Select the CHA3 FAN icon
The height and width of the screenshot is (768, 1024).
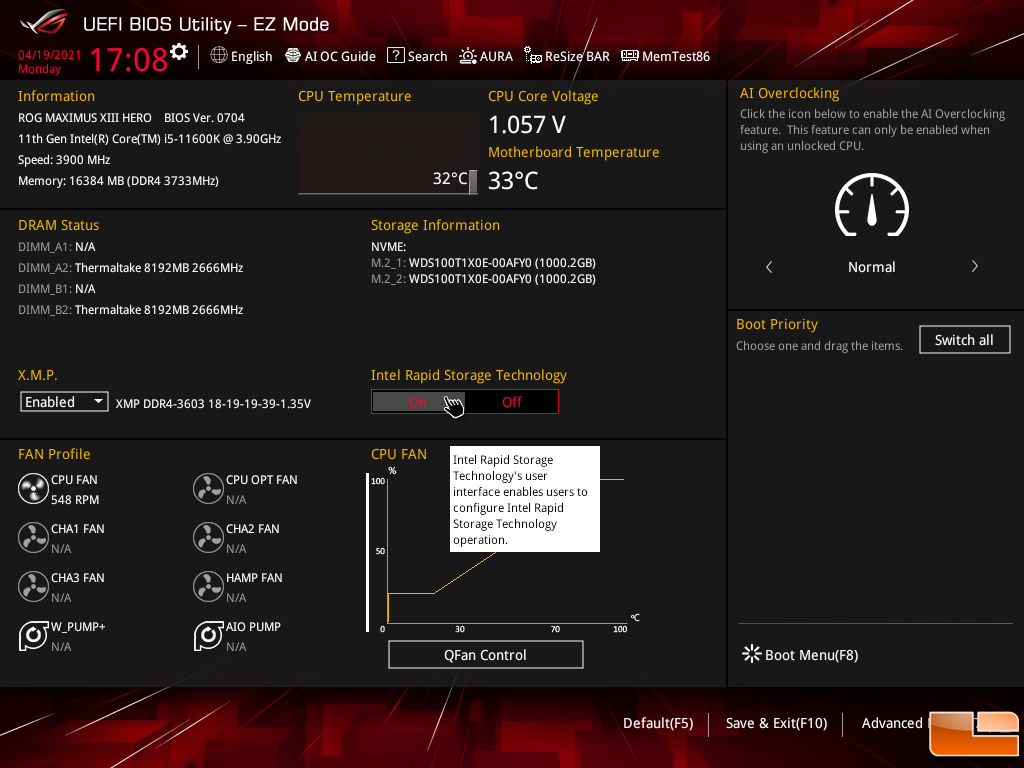(33, 587)
